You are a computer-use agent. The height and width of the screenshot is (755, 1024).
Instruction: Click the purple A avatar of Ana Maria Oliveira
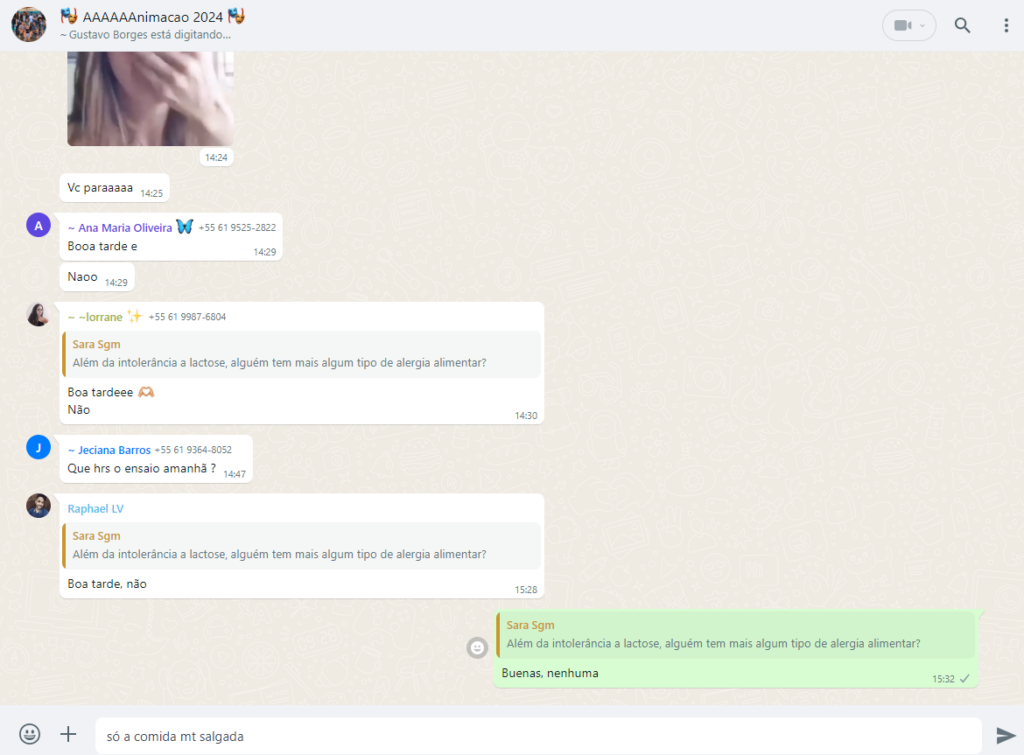click(x=39, y=225)
